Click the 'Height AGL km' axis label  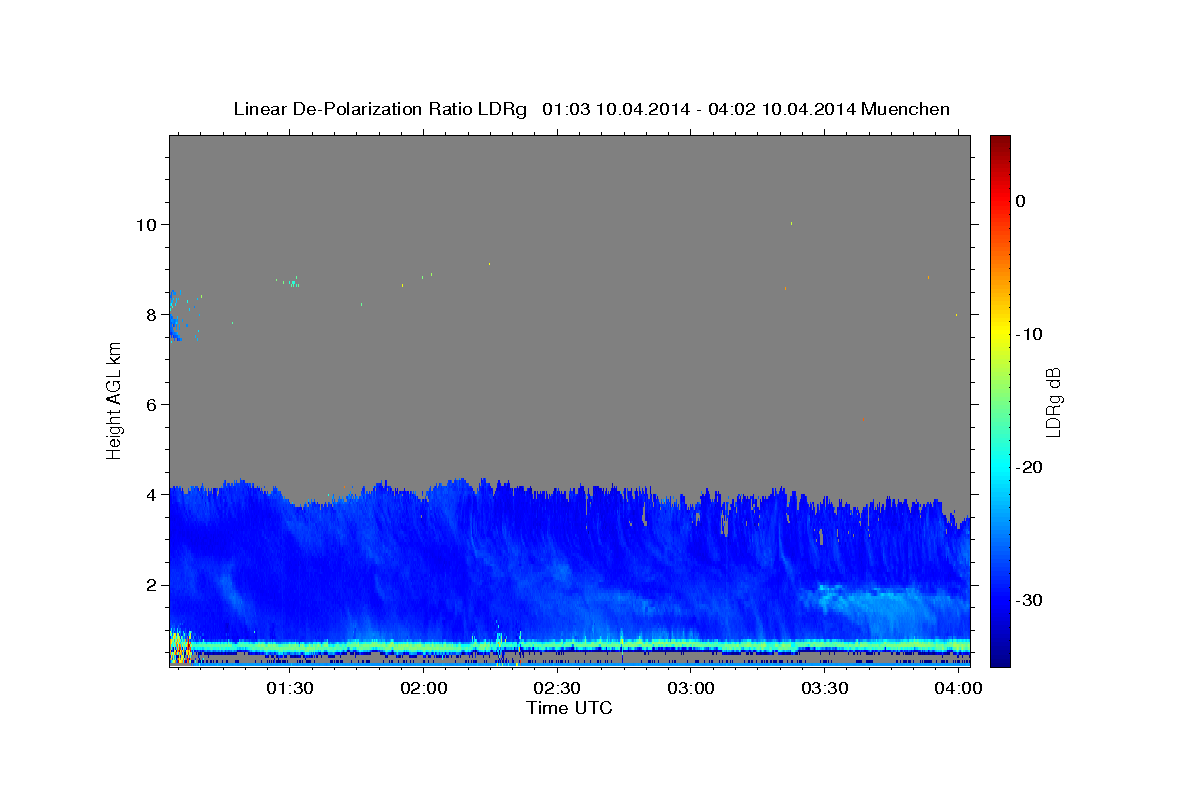pyautogui.click(x=115, y=400)
